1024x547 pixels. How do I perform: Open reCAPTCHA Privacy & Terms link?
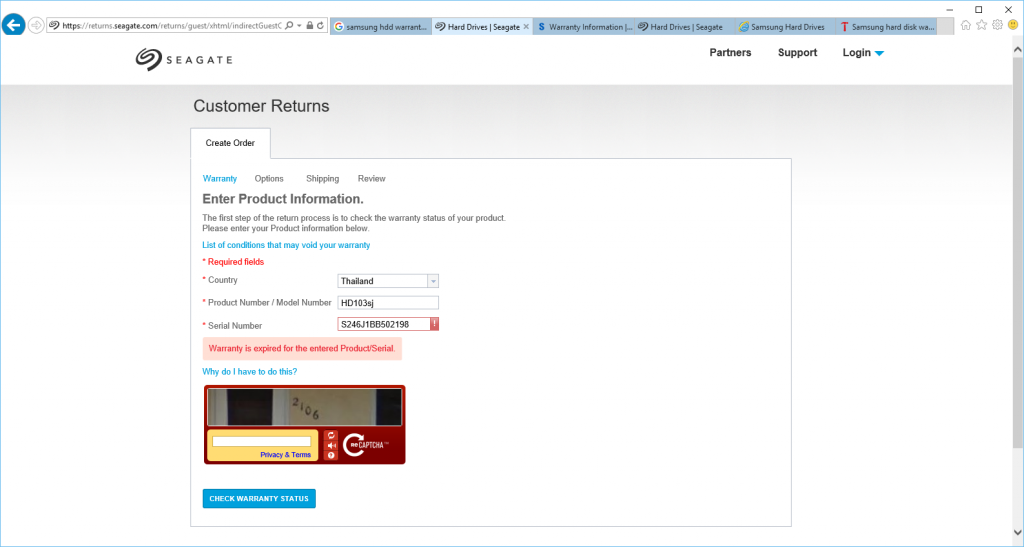click(x=285, y=455)
